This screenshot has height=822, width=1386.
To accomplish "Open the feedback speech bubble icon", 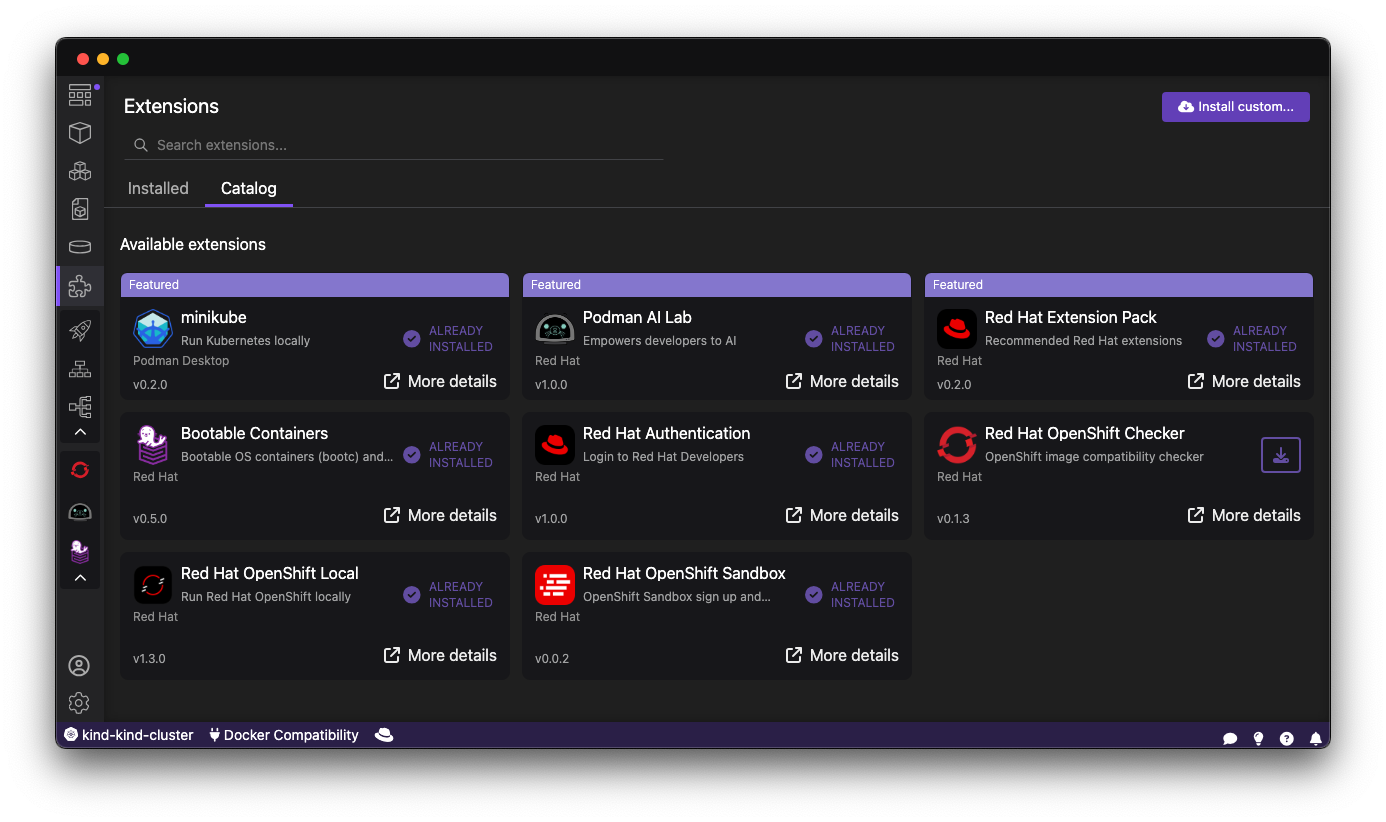I will [1230, 738].
